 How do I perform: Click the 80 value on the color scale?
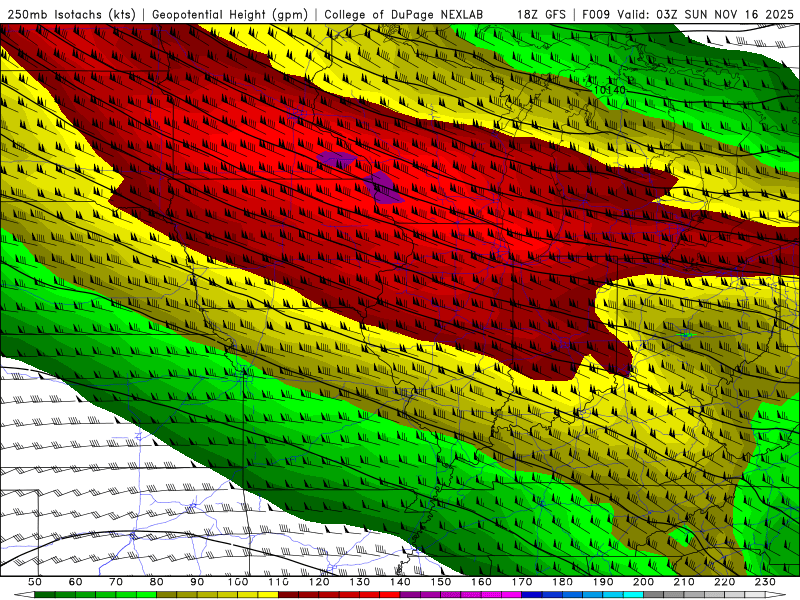coord(157,582)
